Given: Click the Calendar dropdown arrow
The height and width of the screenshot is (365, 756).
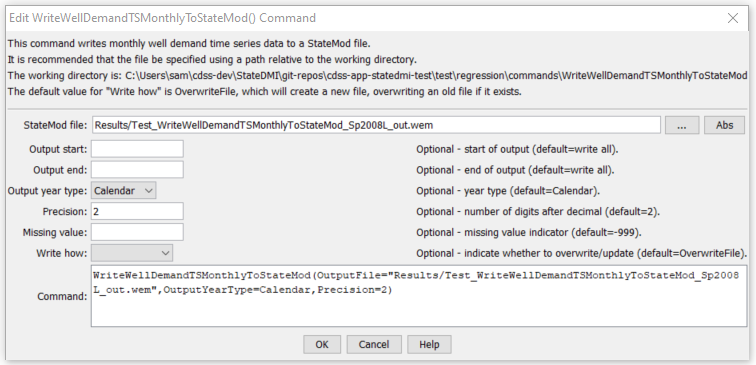Looking at the screenshot, I should 148,191.
